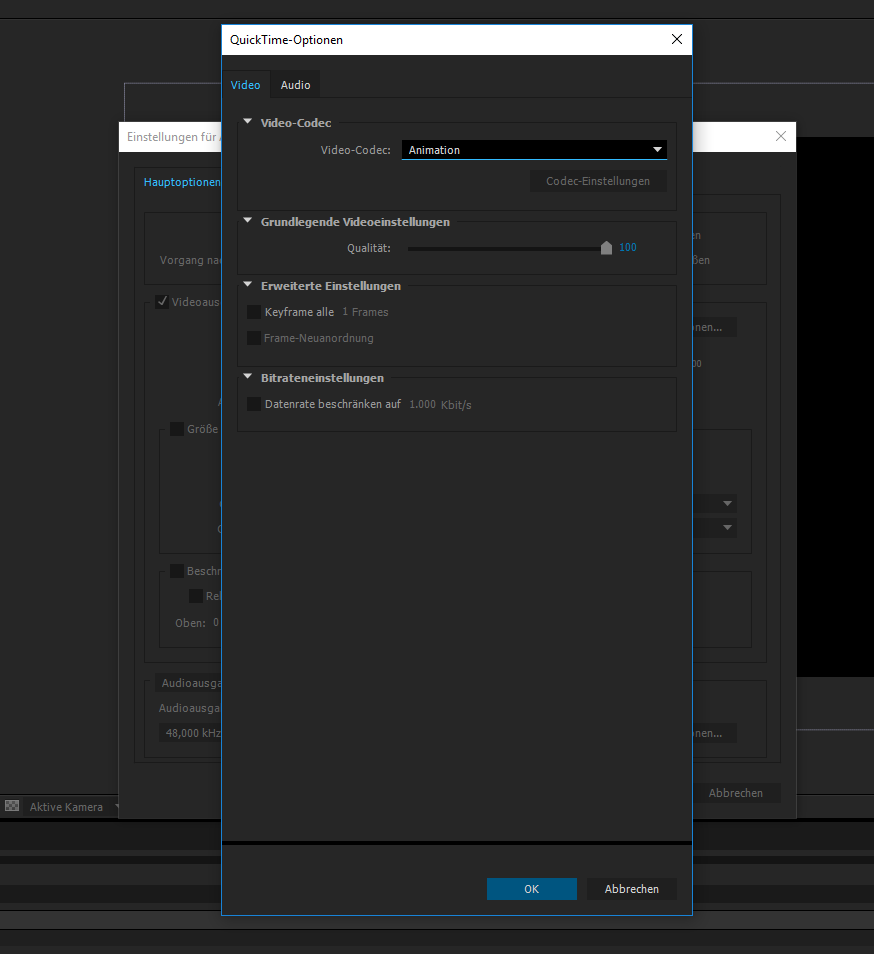Enable Datenrate beschränken auf checkbox

coord(254,404)
